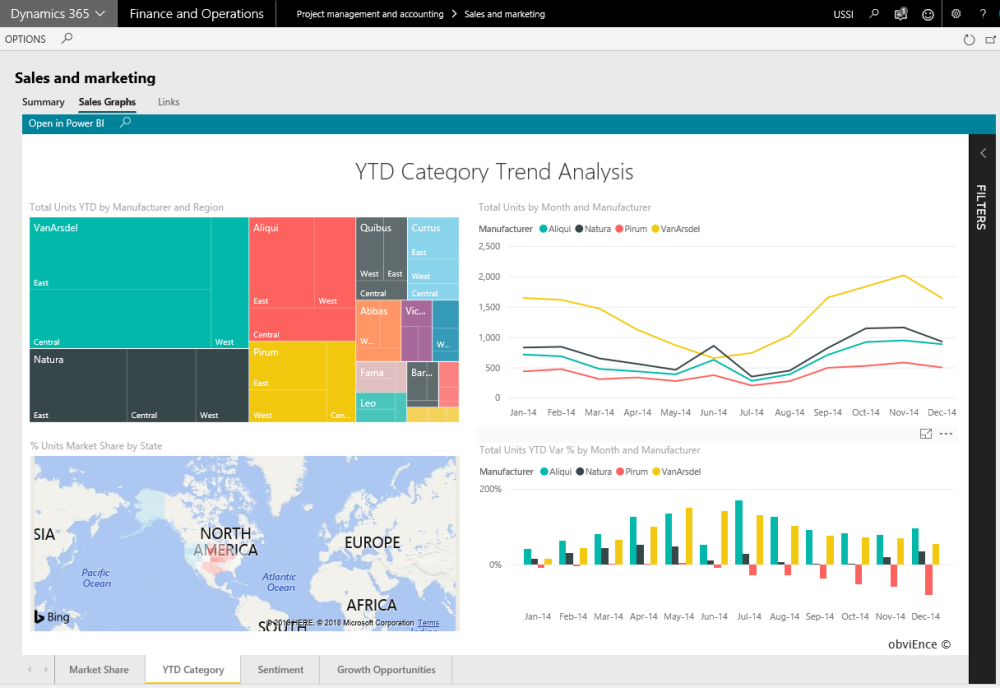Switch to the Summary tab

point(43,102)
